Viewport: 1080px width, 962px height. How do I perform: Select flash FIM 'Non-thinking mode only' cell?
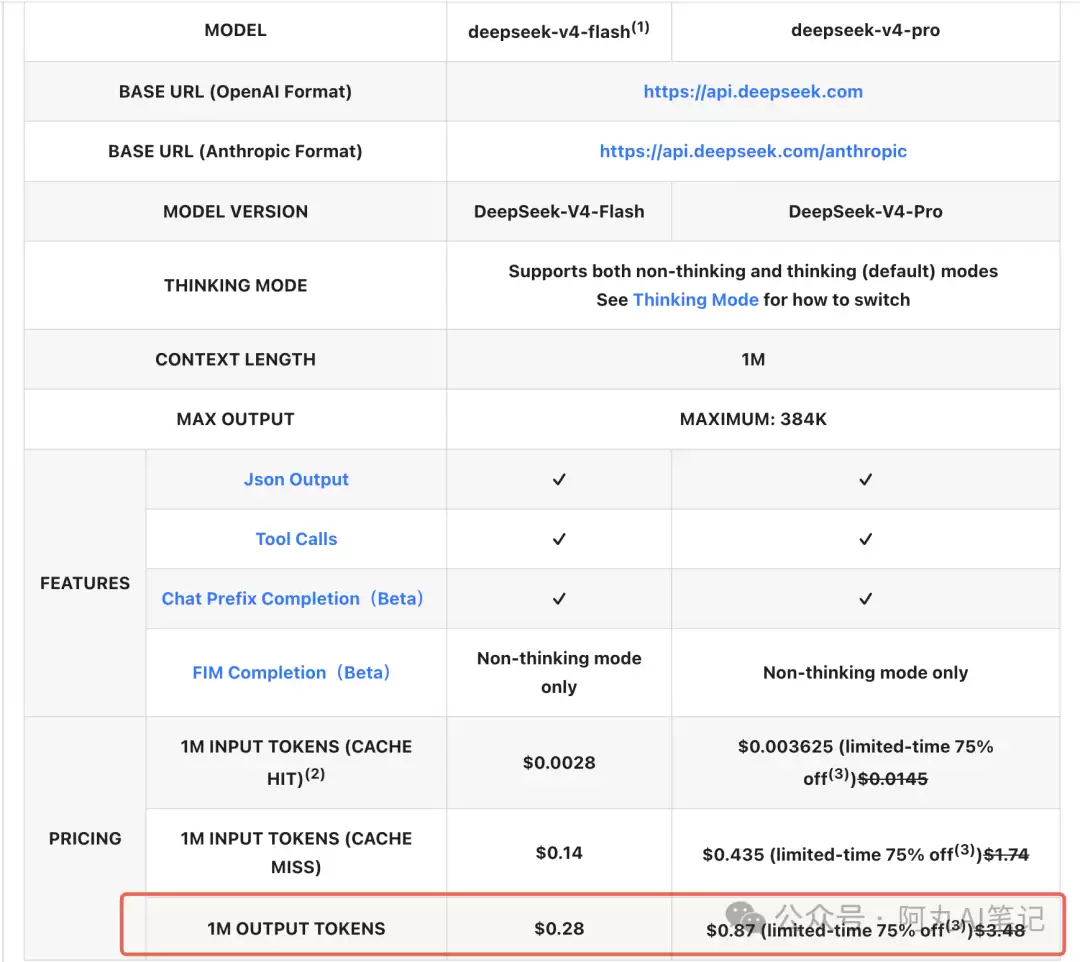click(559, 673)
